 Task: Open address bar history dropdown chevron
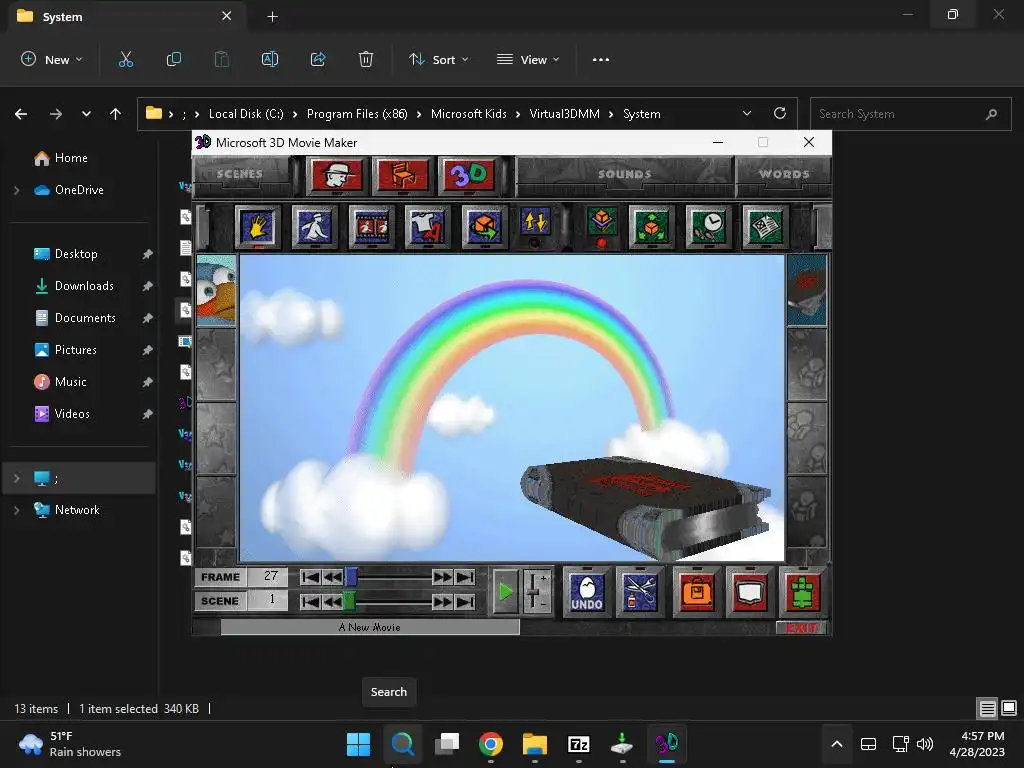(x=746, y=113)
